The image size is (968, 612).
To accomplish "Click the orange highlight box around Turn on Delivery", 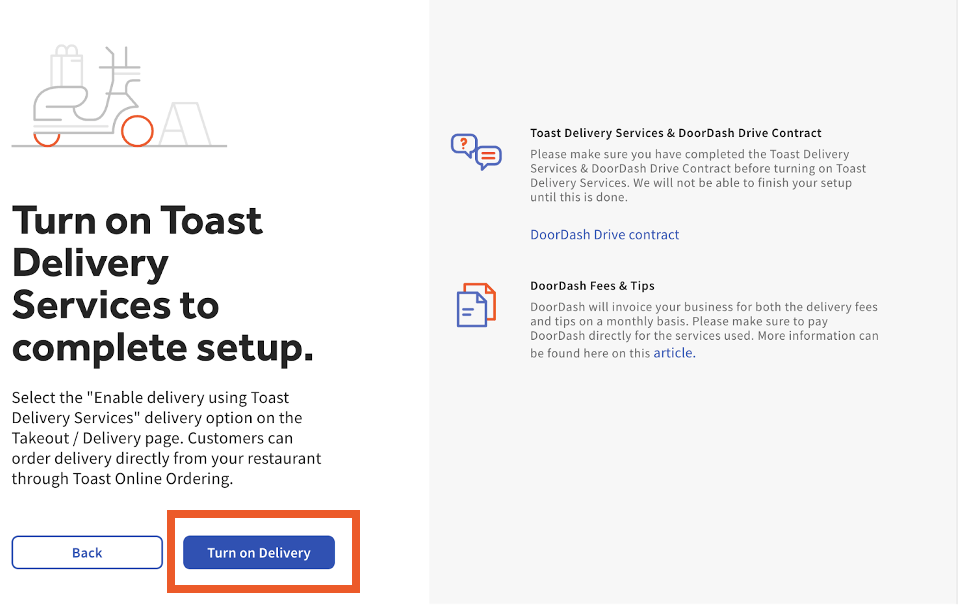I will (x=263, y=512).
